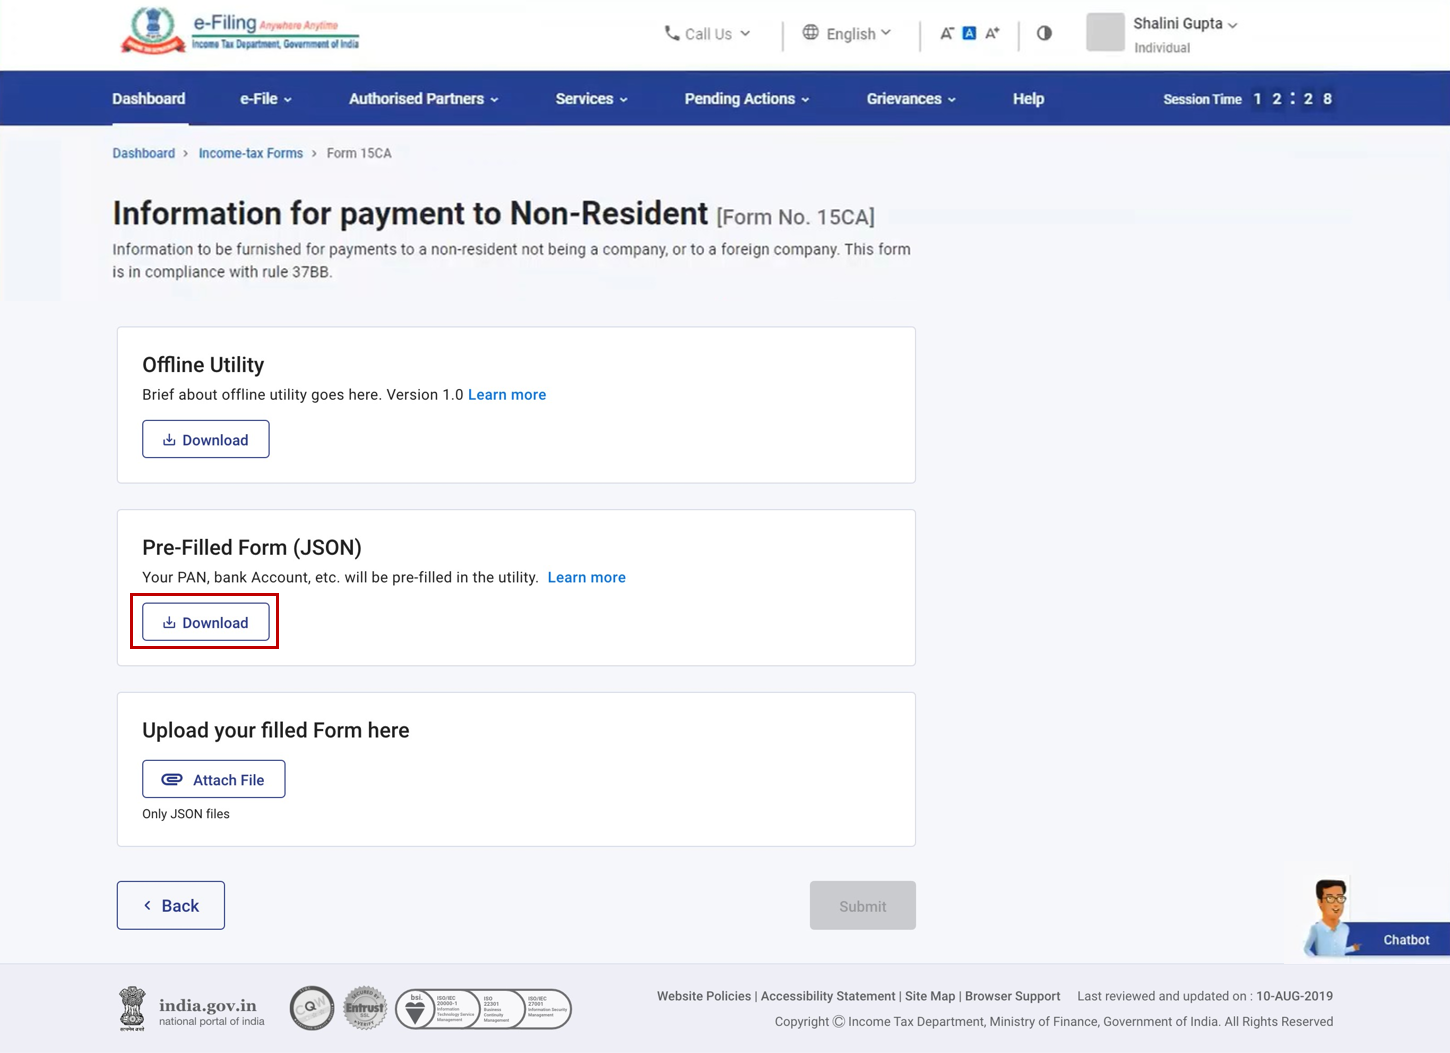Click Shalini Gupta's profile avatar
Screen dimensions: 1450x1053
pyautogui.click(x=1105, y=32)
